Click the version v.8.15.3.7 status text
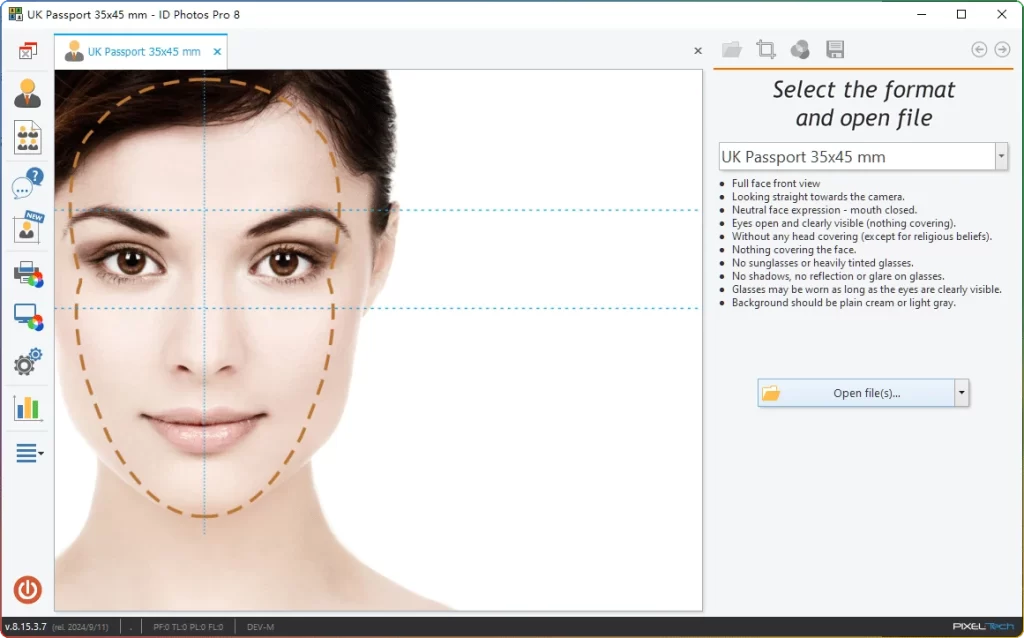Viewport: 1024px width, 638px height. point(25,627)
